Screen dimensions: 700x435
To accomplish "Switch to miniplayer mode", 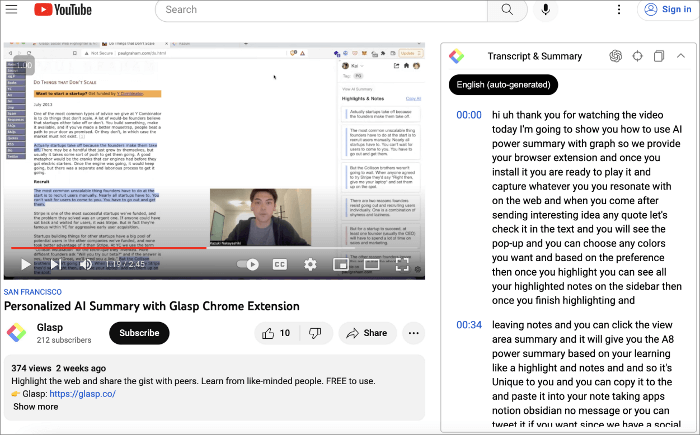I will point(341,264).
